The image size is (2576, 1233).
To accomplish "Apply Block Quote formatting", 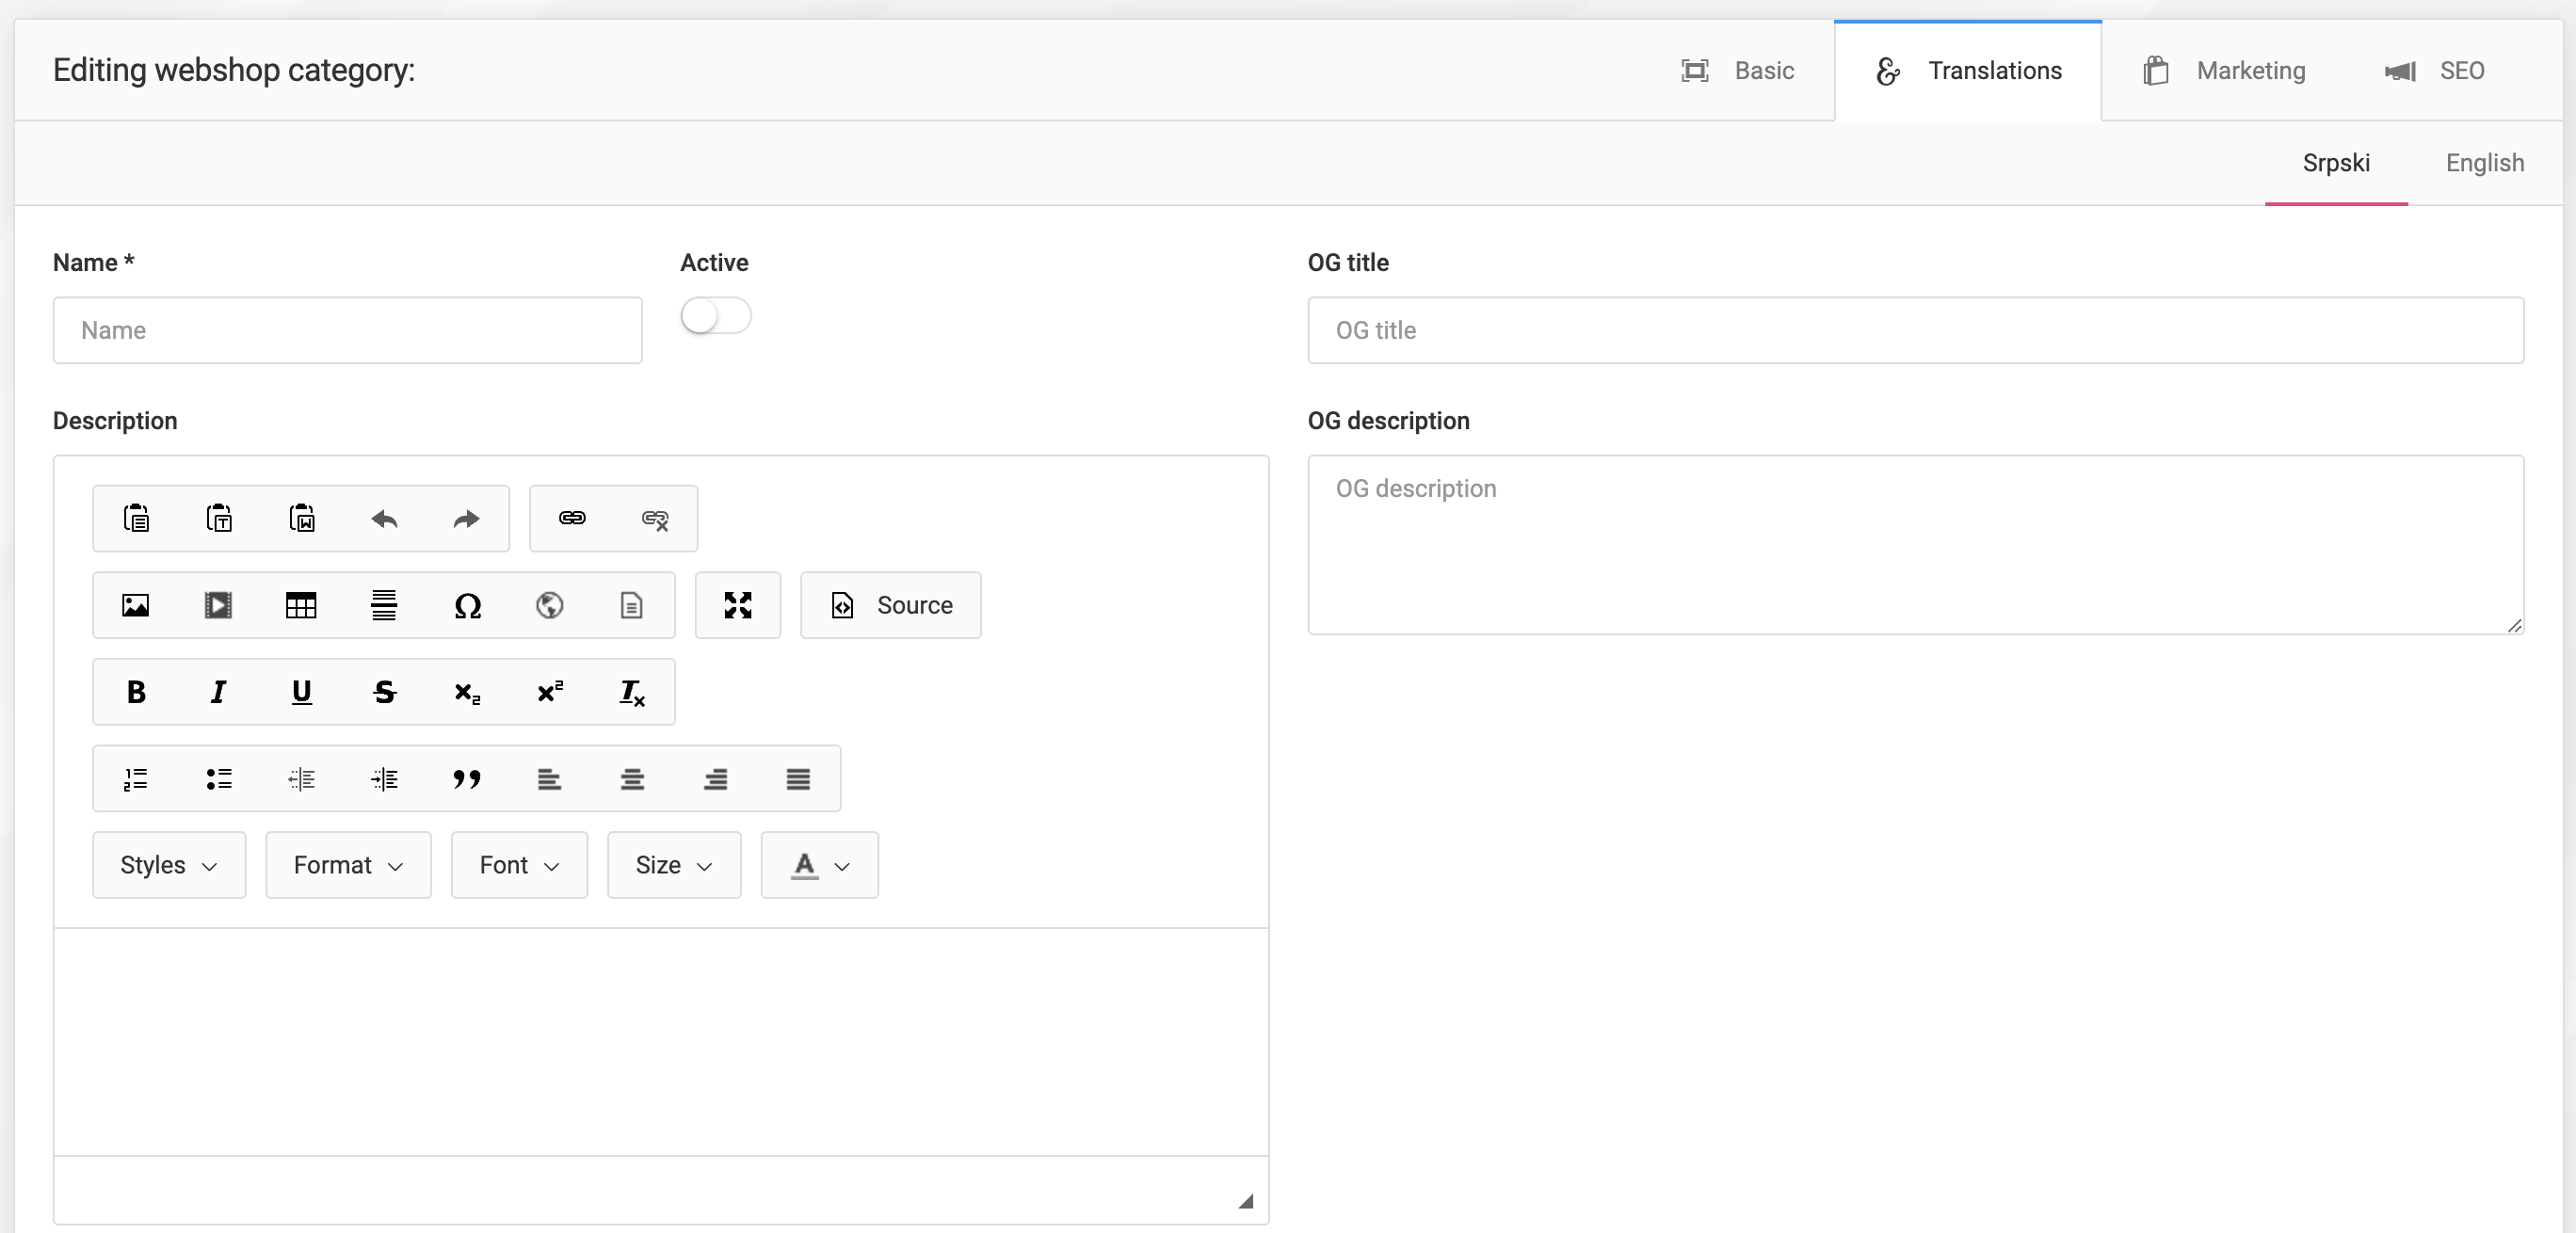I will point(467,778).
